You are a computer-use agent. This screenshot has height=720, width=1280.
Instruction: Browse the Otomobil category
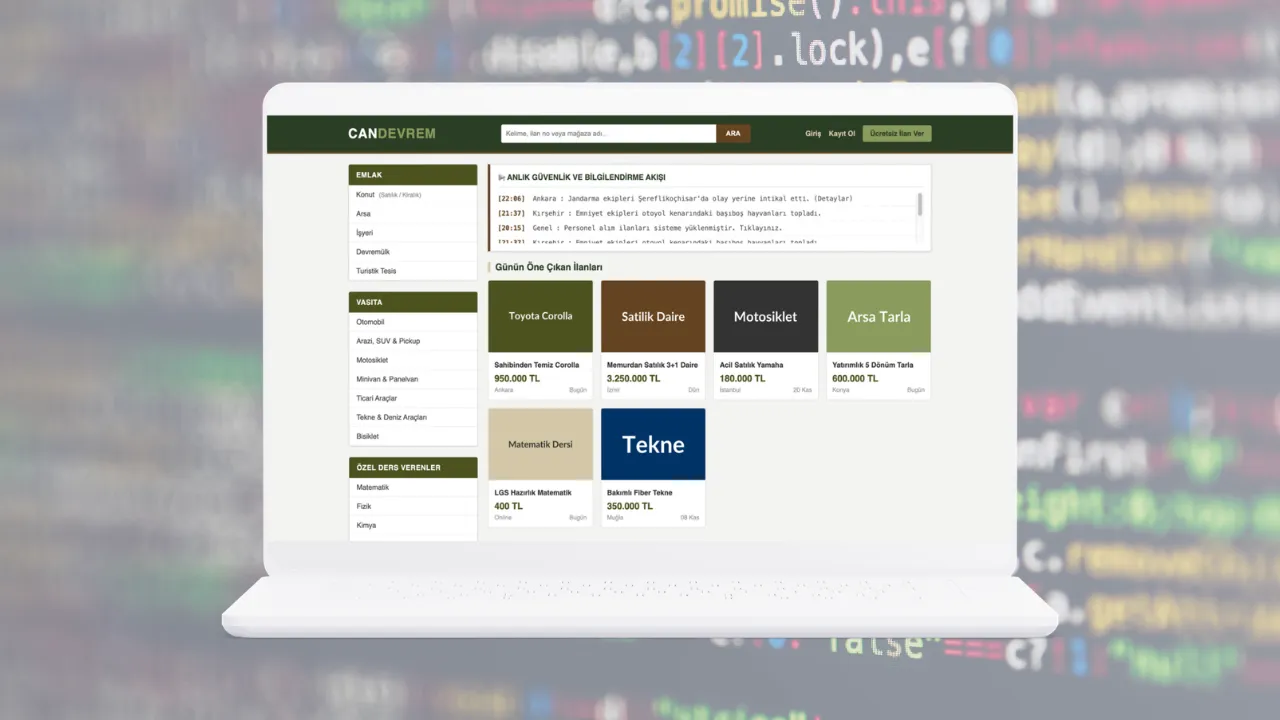pyautogui.click(x=413, y=322)
